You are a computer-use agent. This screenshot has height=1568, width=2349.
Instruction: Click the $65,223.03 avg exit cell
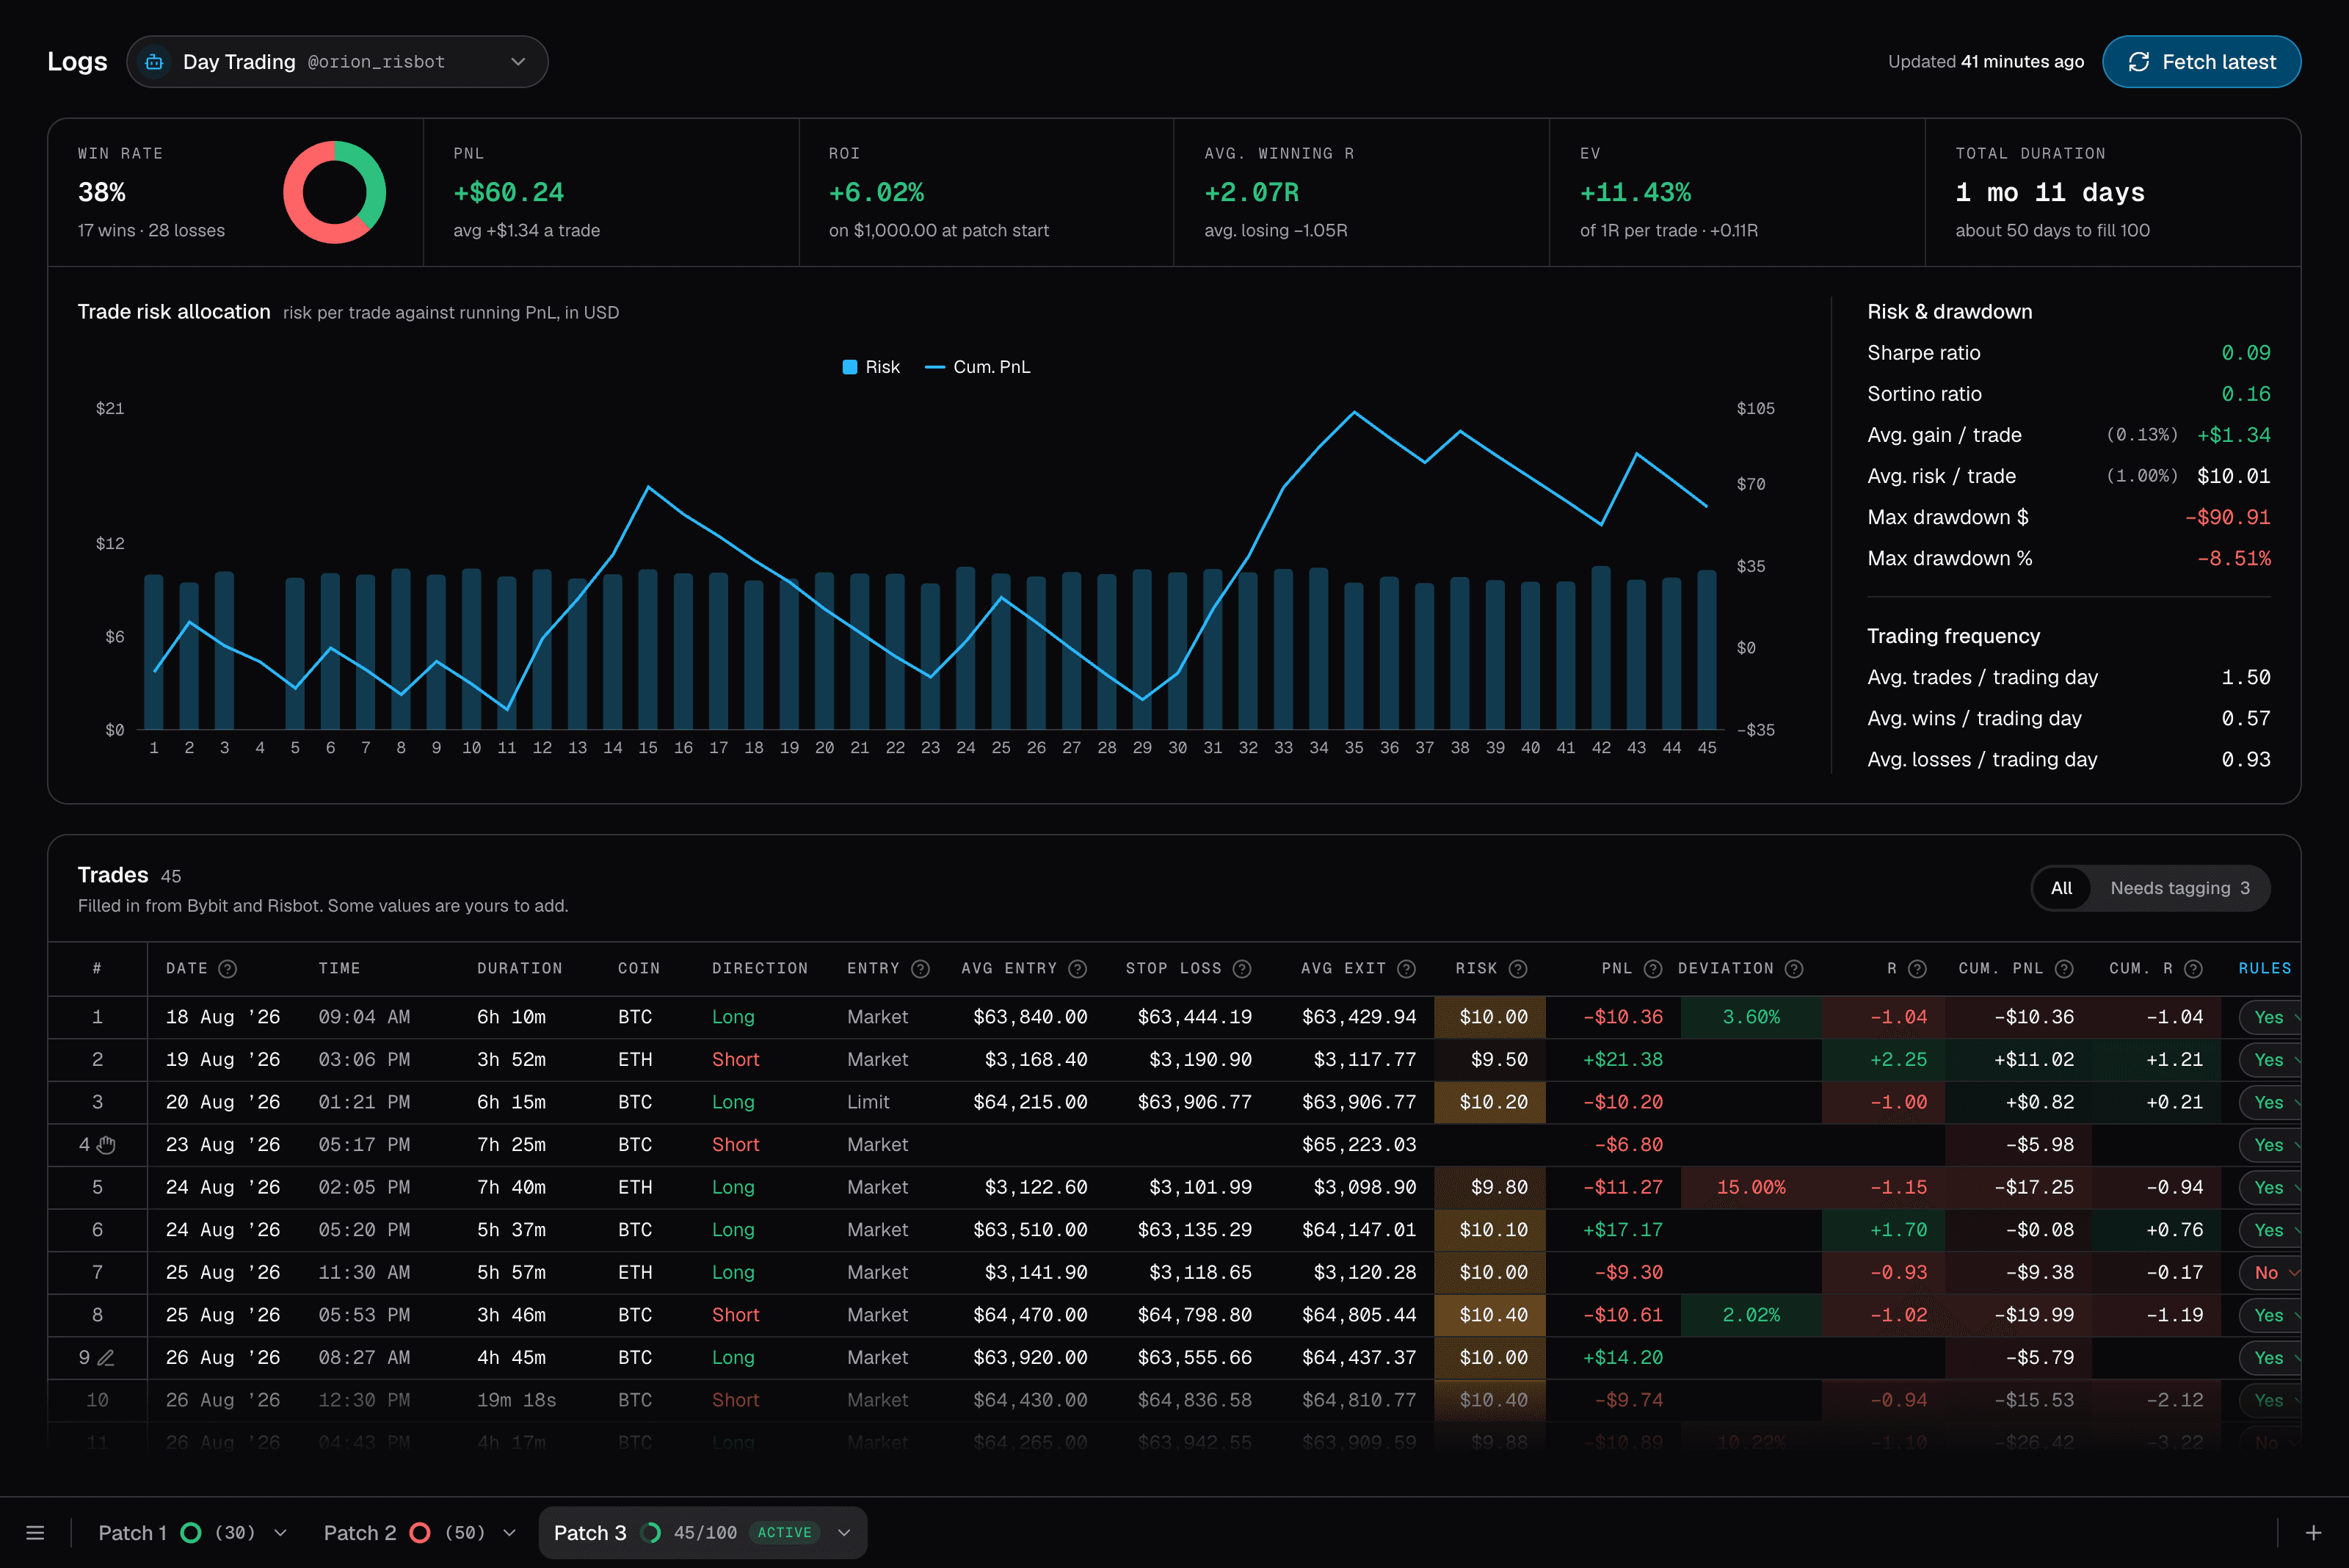1358,1145
